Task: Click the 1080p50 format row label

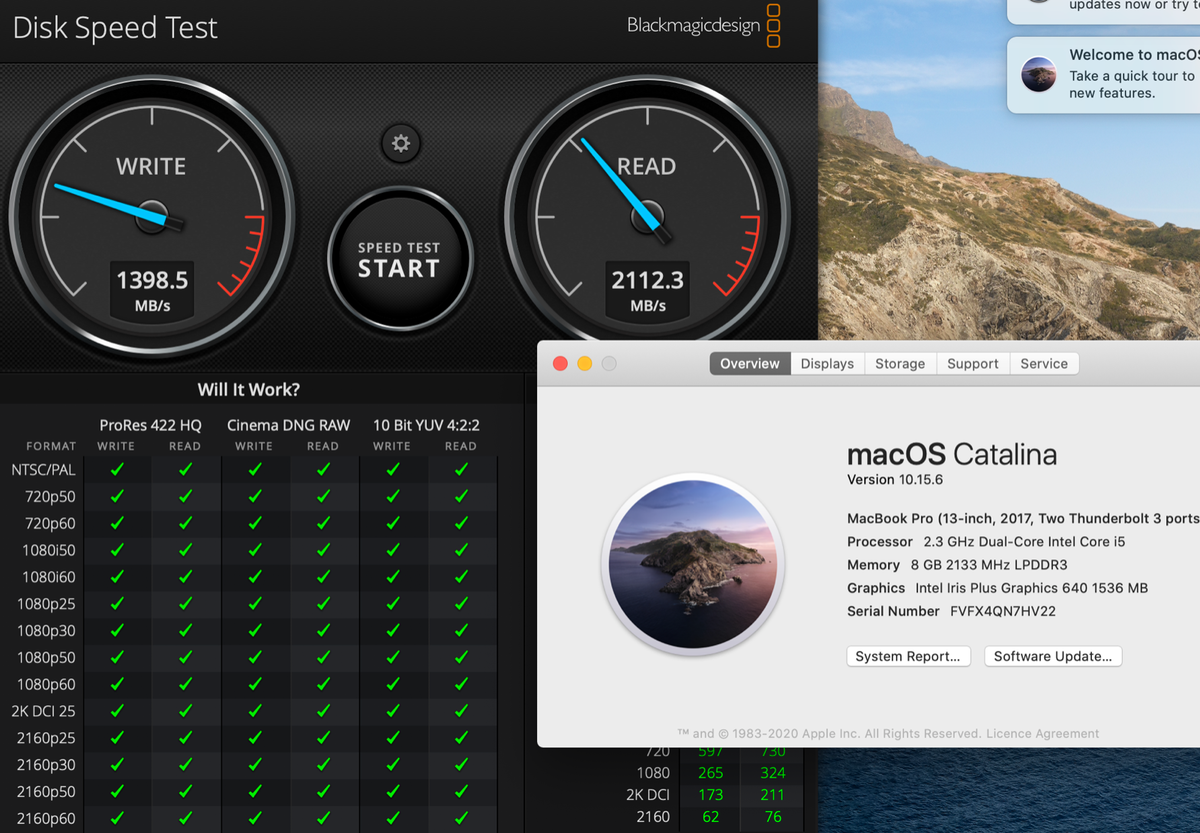Action: coord(46,658)
